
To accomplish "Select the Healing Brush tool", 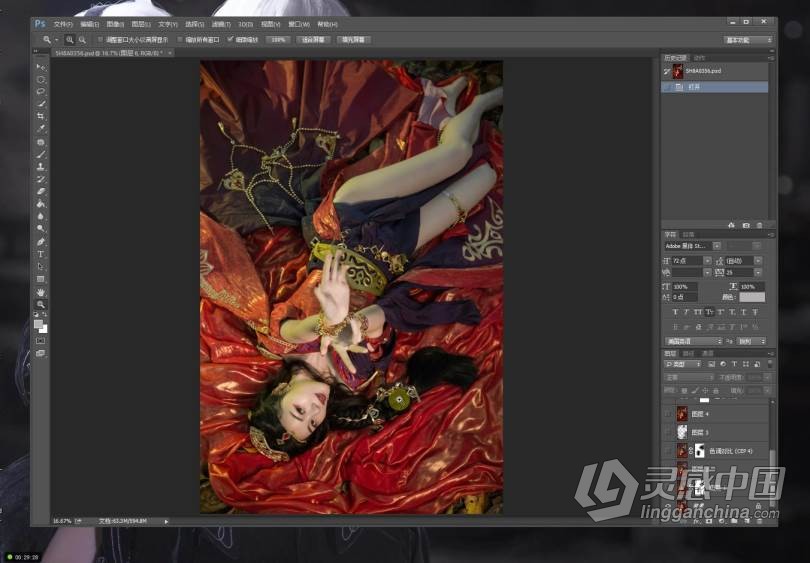I will point(40,142).
